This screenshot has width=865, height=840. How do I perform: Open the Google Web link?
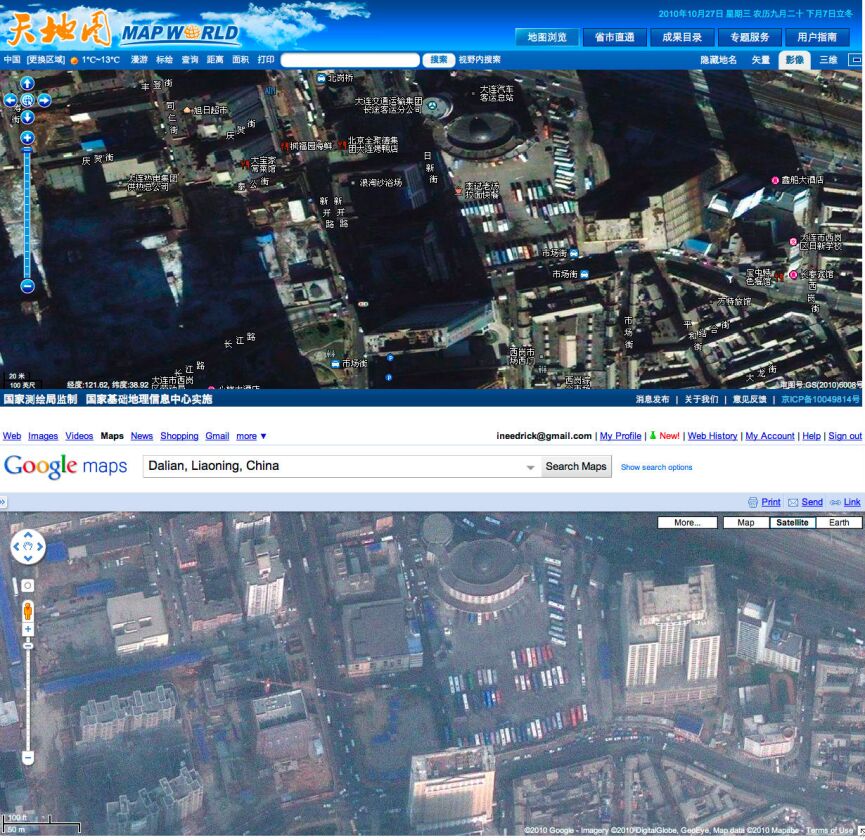click(12, 436)
